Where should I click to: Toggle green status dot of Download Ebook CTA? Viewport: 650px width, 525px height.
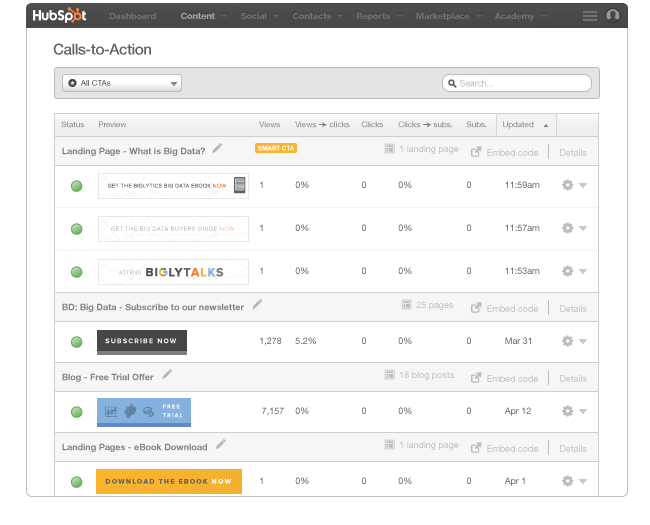click(77, 482)
